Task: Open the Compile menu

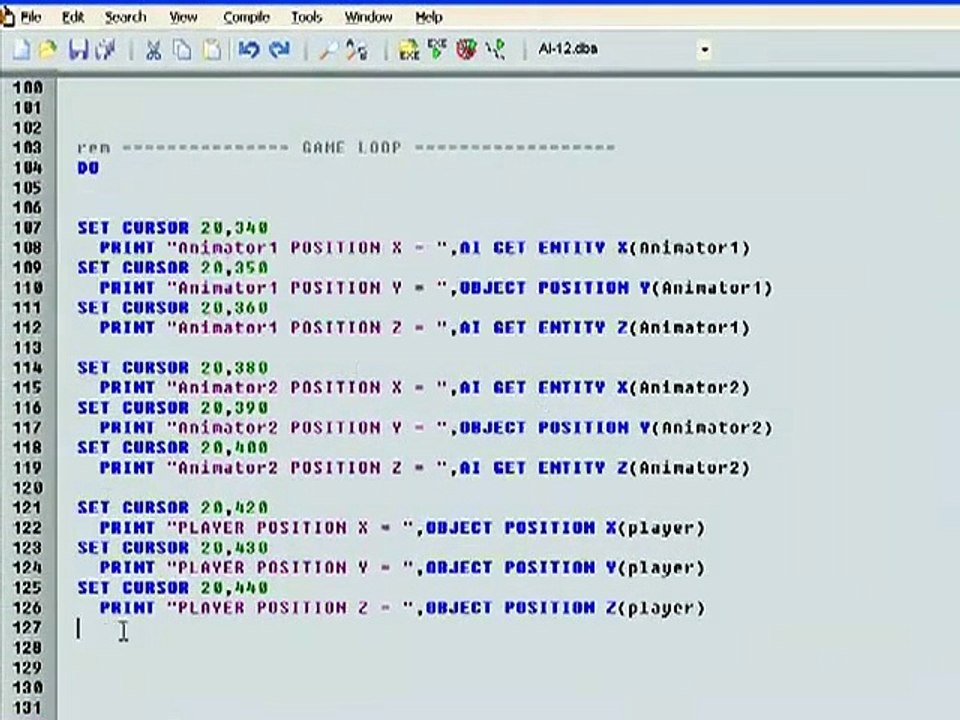Action: (x=246, y=17)
